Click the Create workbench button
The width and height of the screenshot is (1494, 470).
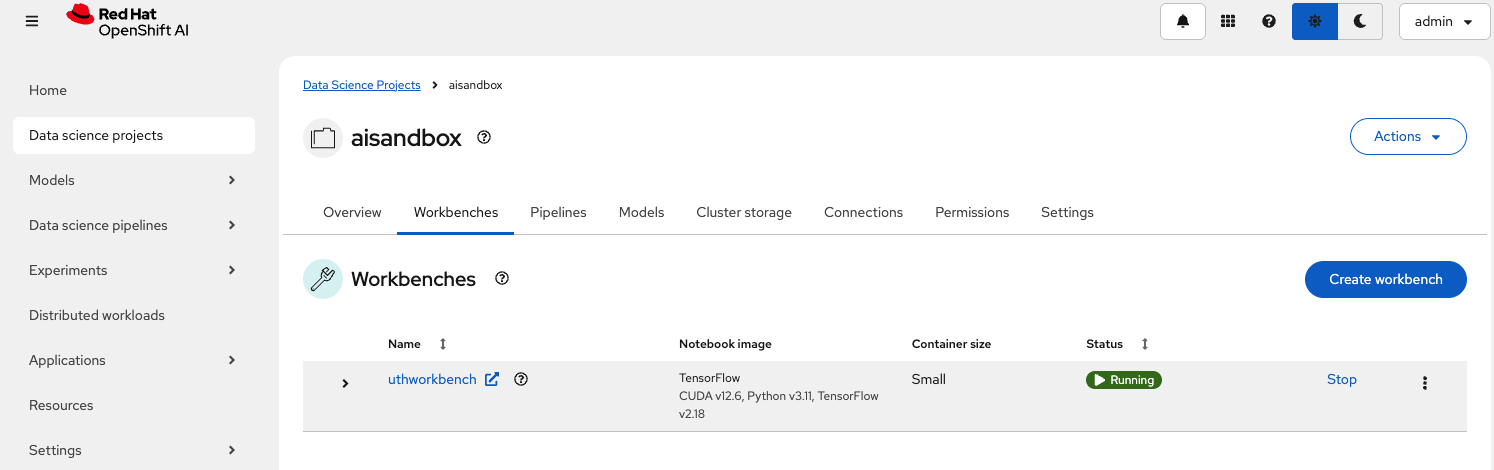click(x=1385, y=279)
